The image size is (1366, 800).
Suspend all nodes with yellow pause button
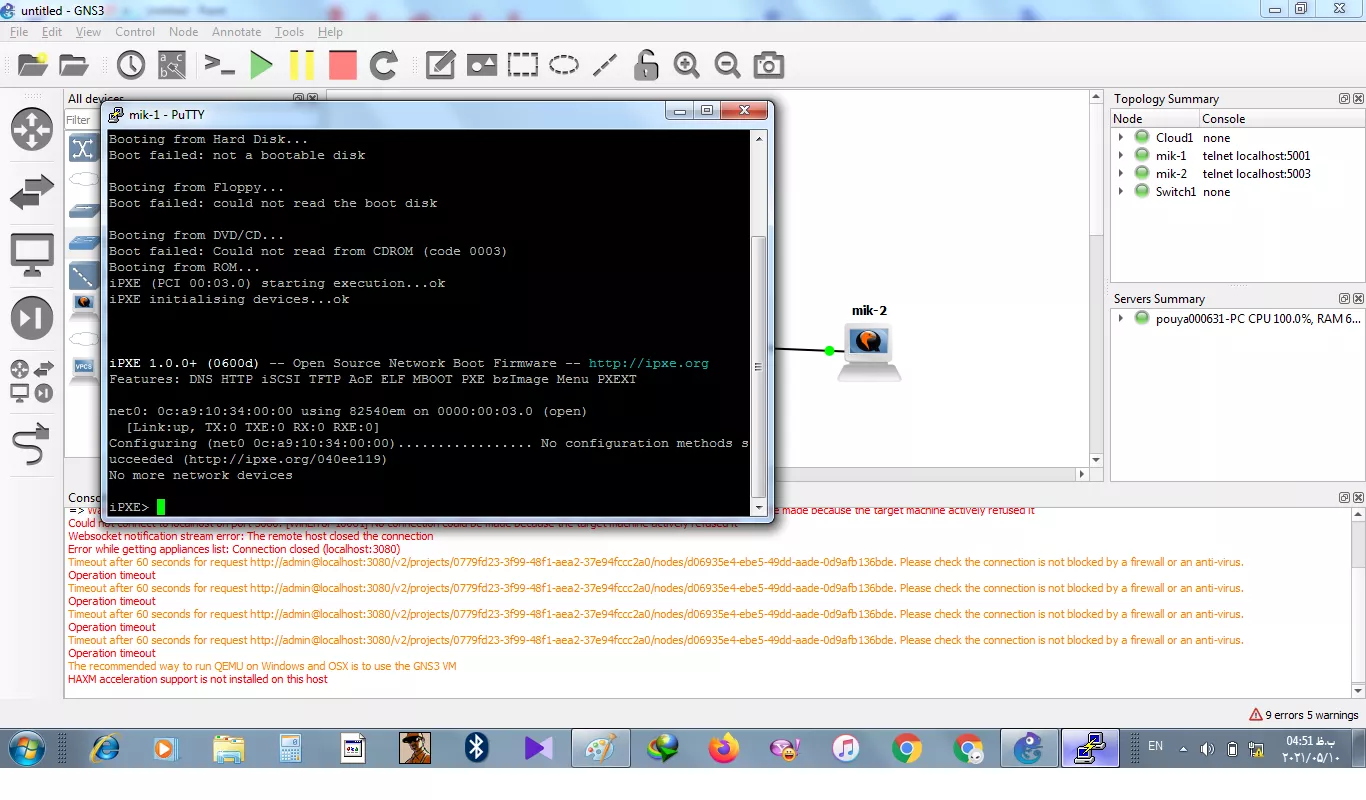(x=301, y=66)
